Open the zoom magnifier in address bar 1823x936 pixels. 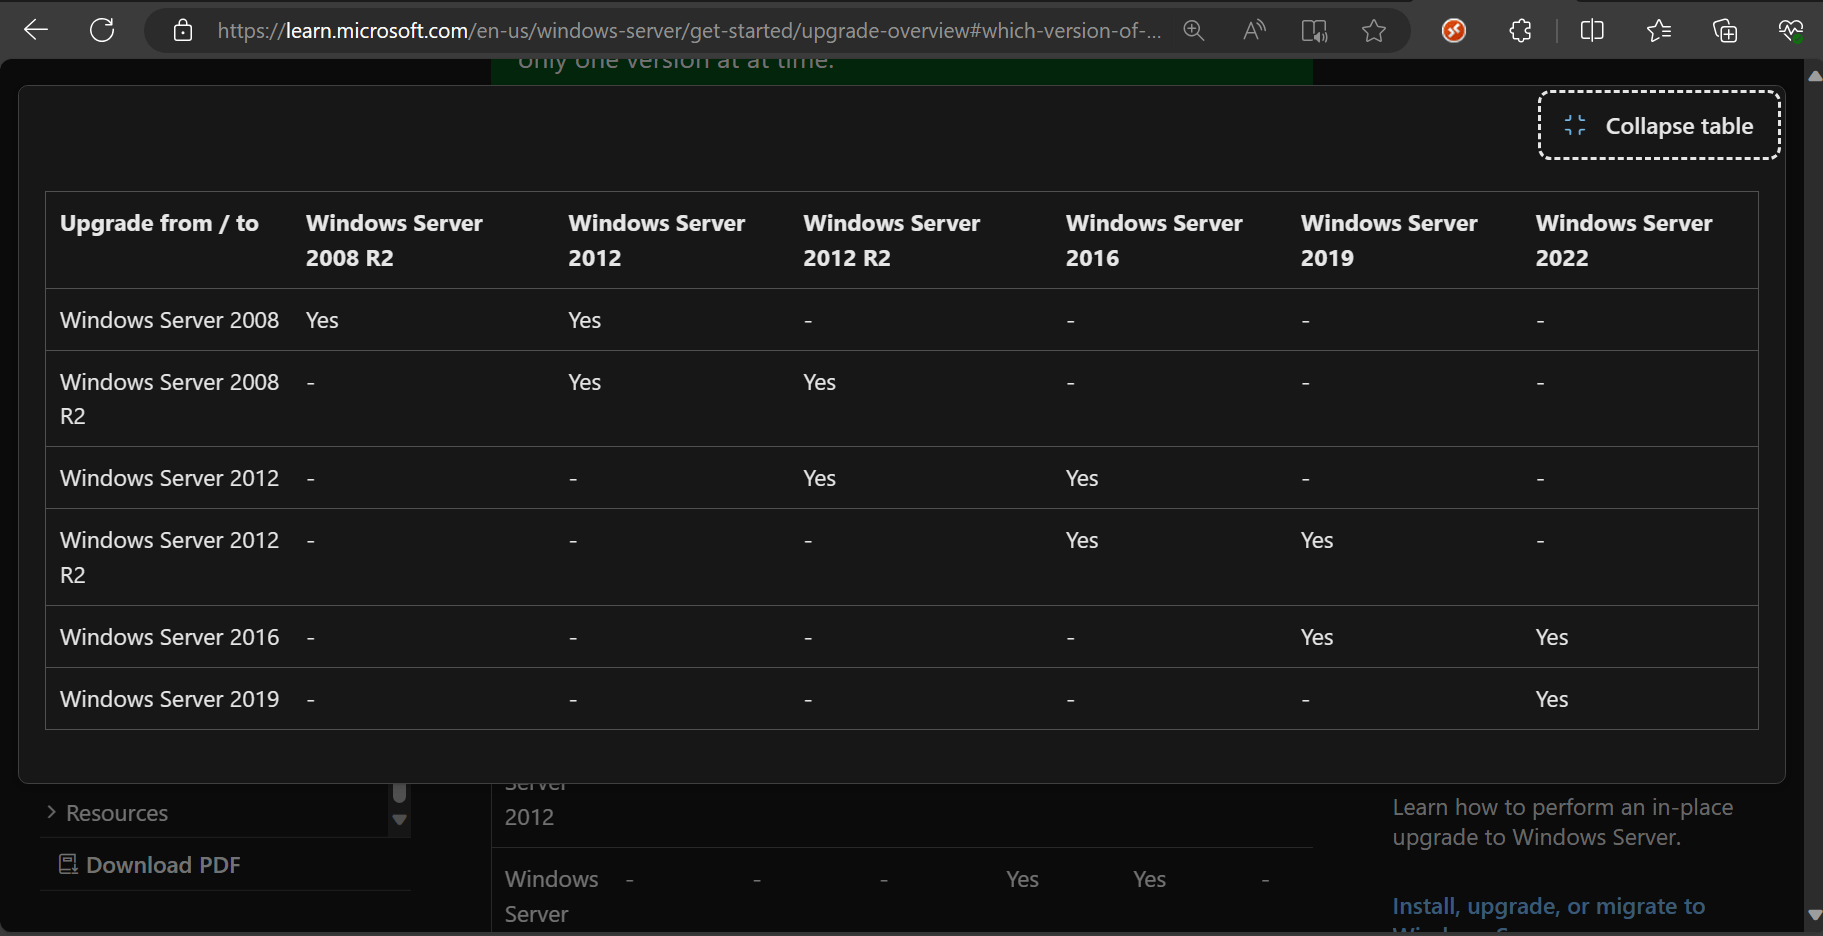(1193, 30)
